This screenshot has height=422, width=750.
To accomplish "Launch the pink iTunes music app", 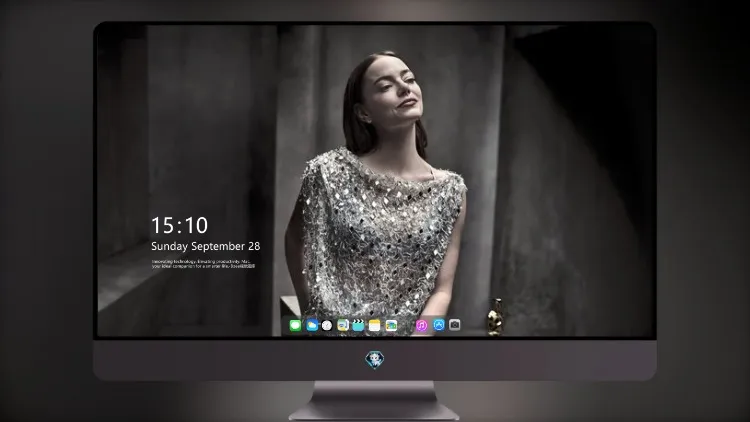I will [x=421, y=325].
